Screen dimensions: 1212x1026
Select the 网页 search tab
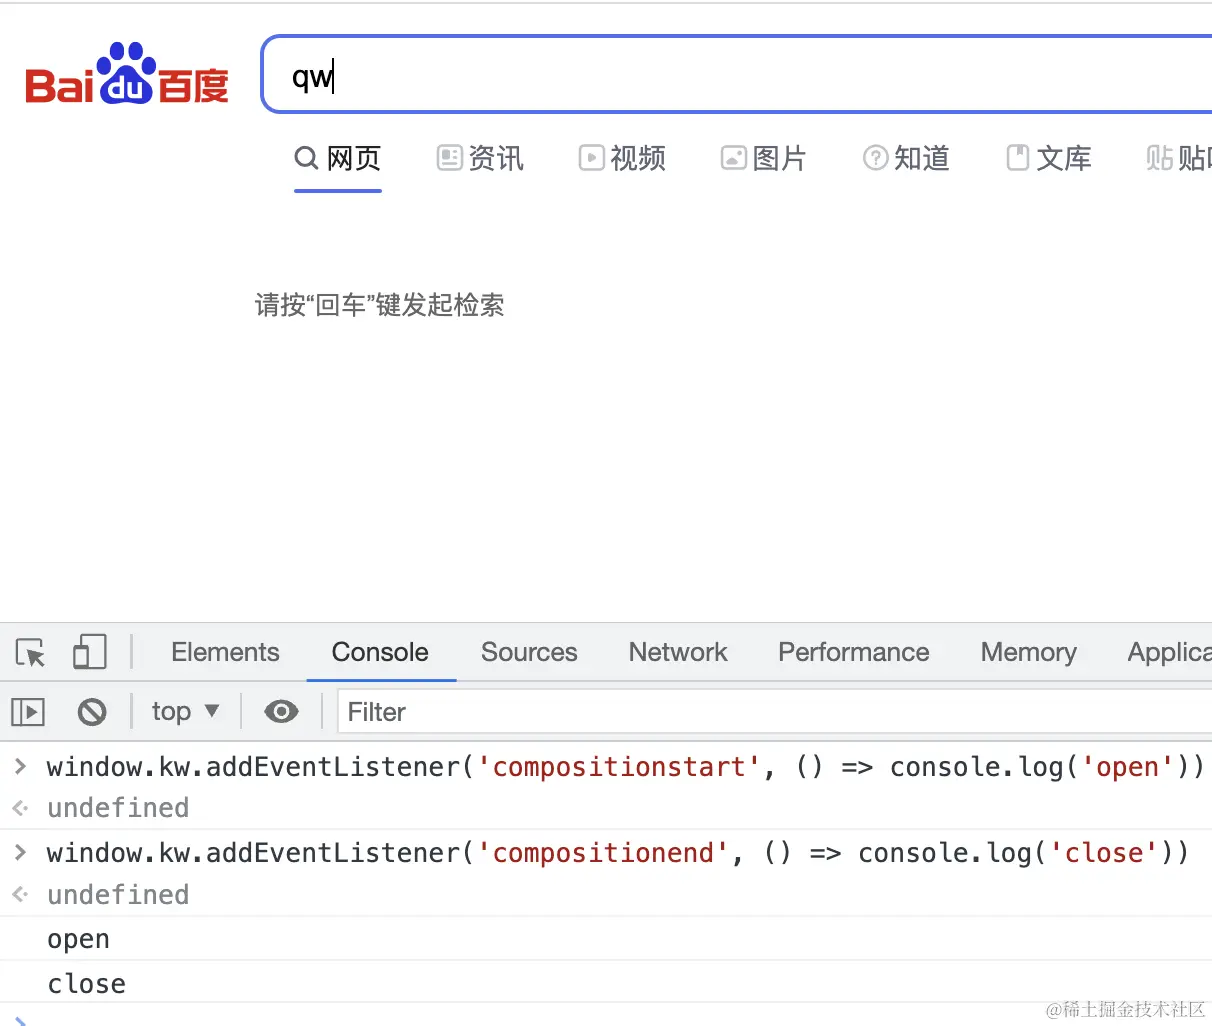338,158
